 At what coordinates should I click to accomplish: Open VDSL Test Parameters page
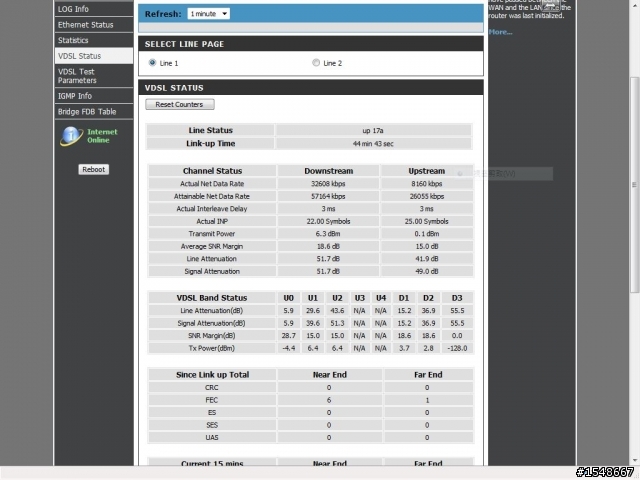pos(93,76)
